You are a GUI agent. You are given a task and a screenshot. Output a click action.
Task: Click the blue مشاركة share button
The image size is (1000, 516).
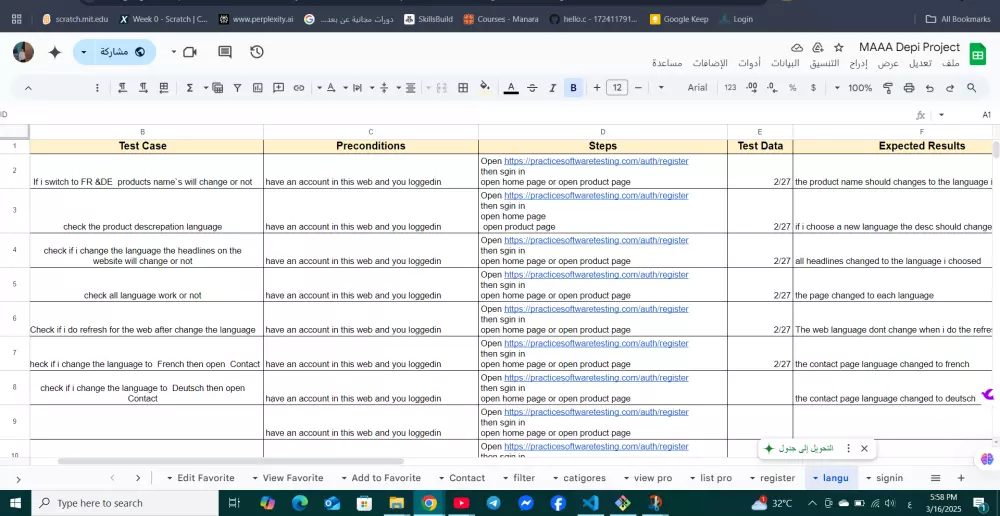tap(122, 52)
